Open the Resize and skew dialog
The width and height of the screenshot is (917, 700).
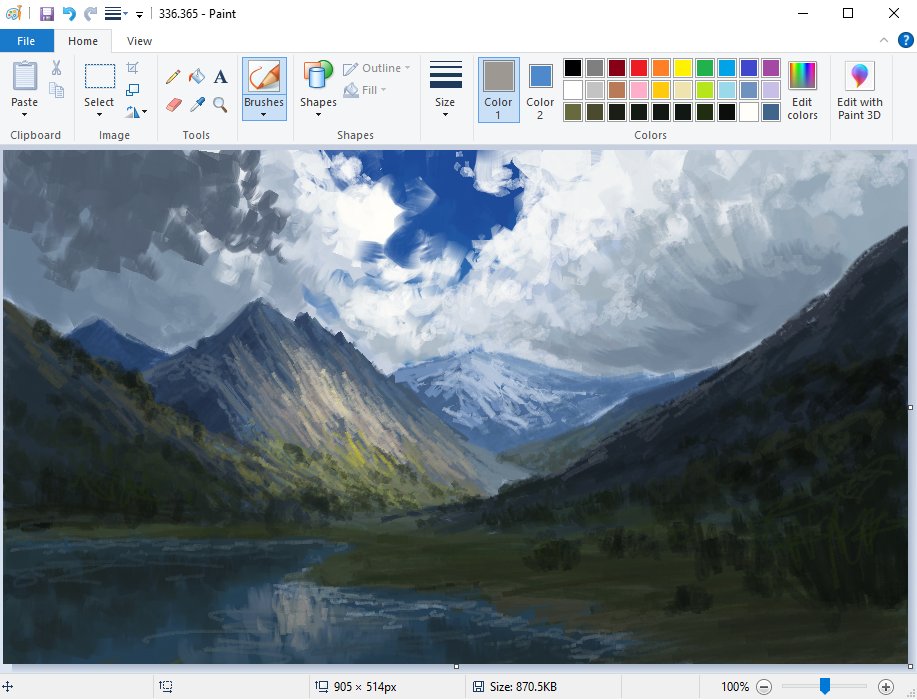[133, 89]
